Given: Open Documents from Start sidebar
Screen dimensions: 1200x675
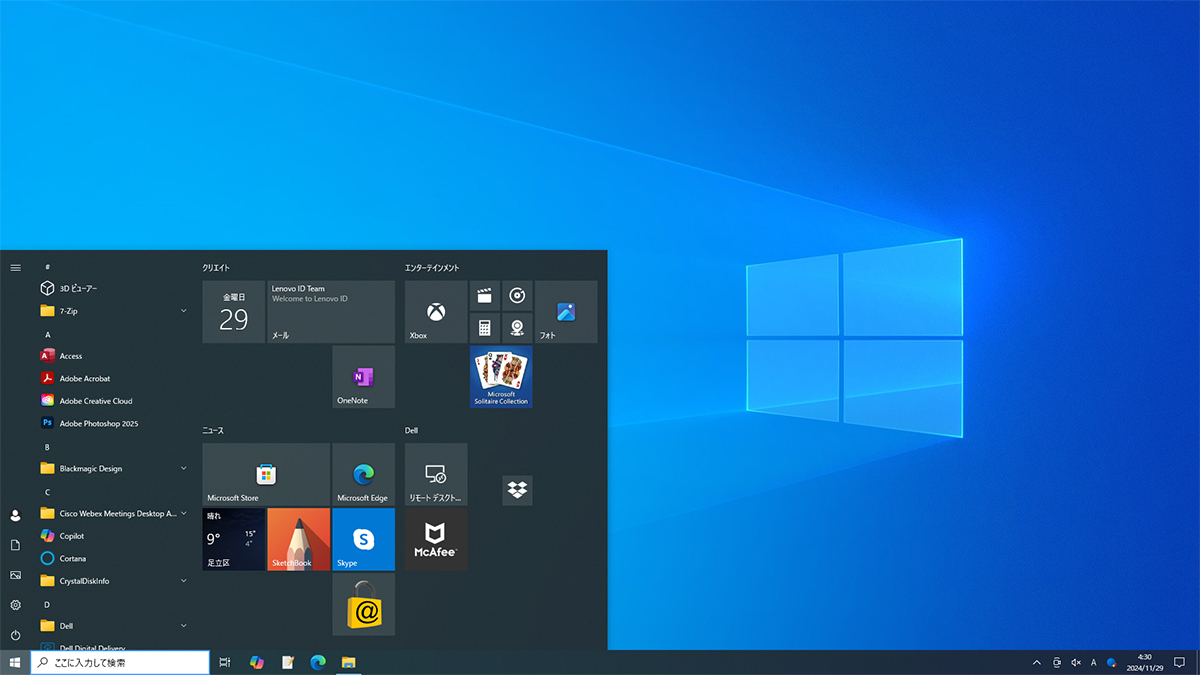Looking at the screenshot, I should tap(15, 545).
